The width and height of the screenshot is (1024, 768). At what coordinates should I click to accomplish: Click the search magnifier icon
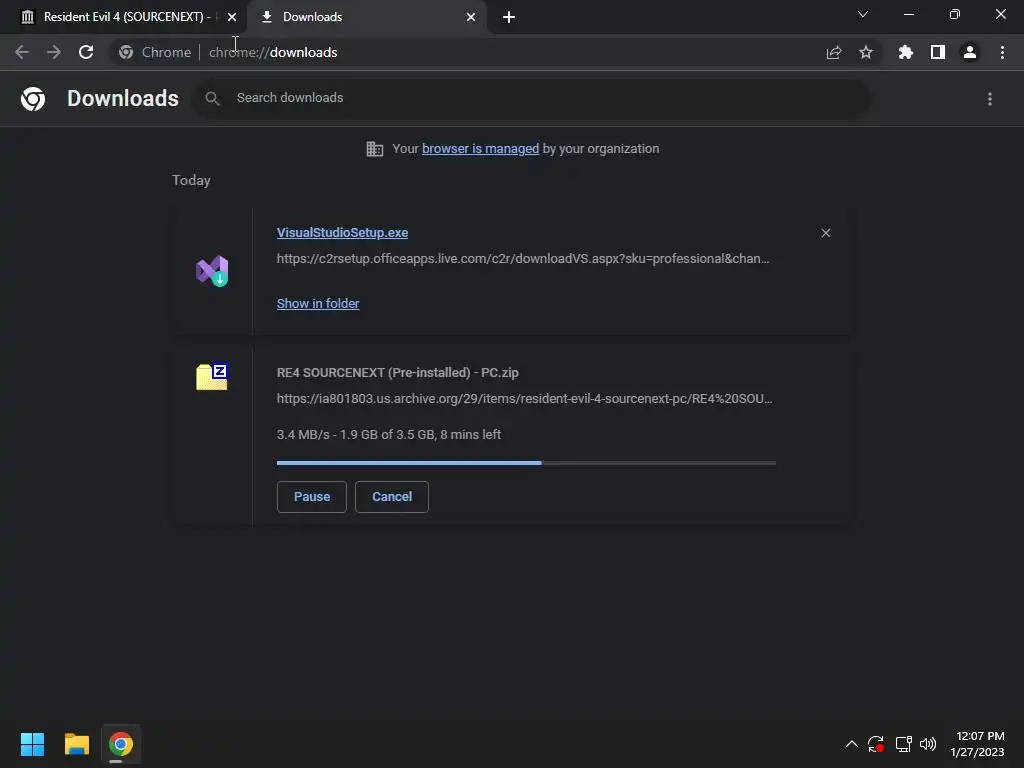click(x=212, y=99)
